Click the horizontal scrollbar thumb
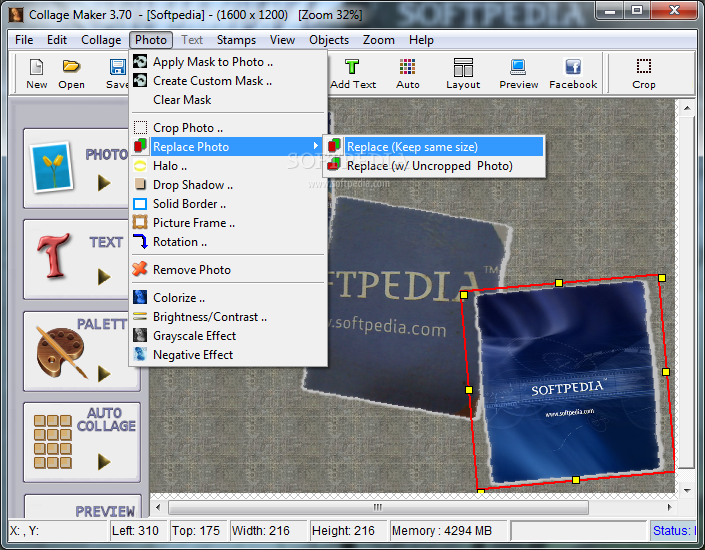The height and width of the screenshot is (550, 705). [x=378, y=507]
